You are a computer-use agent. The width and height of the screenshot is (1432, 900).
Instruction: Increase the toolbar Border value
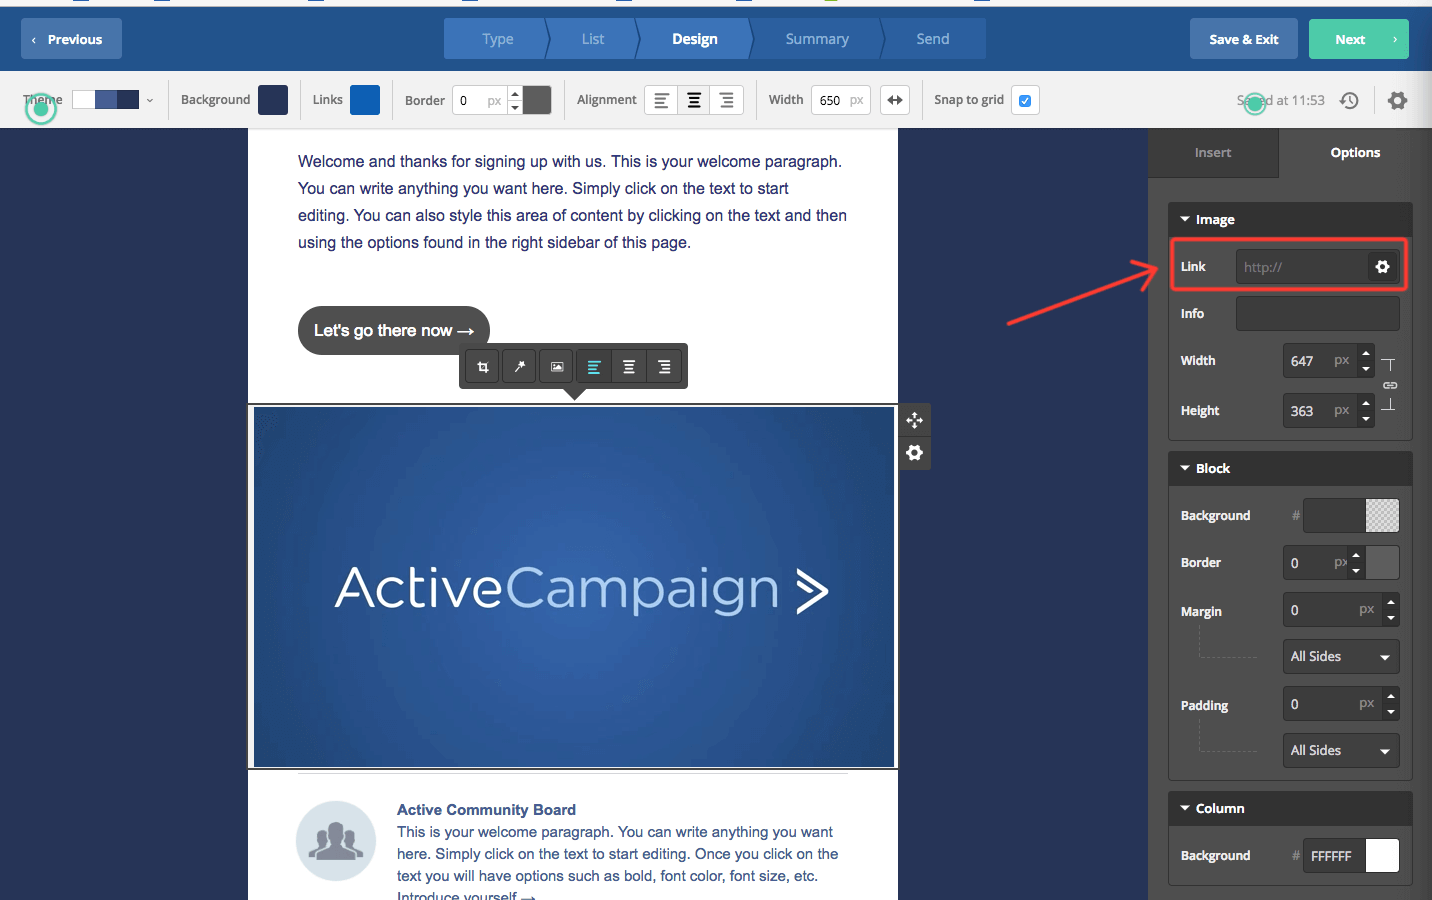click(x=515, y=93)
